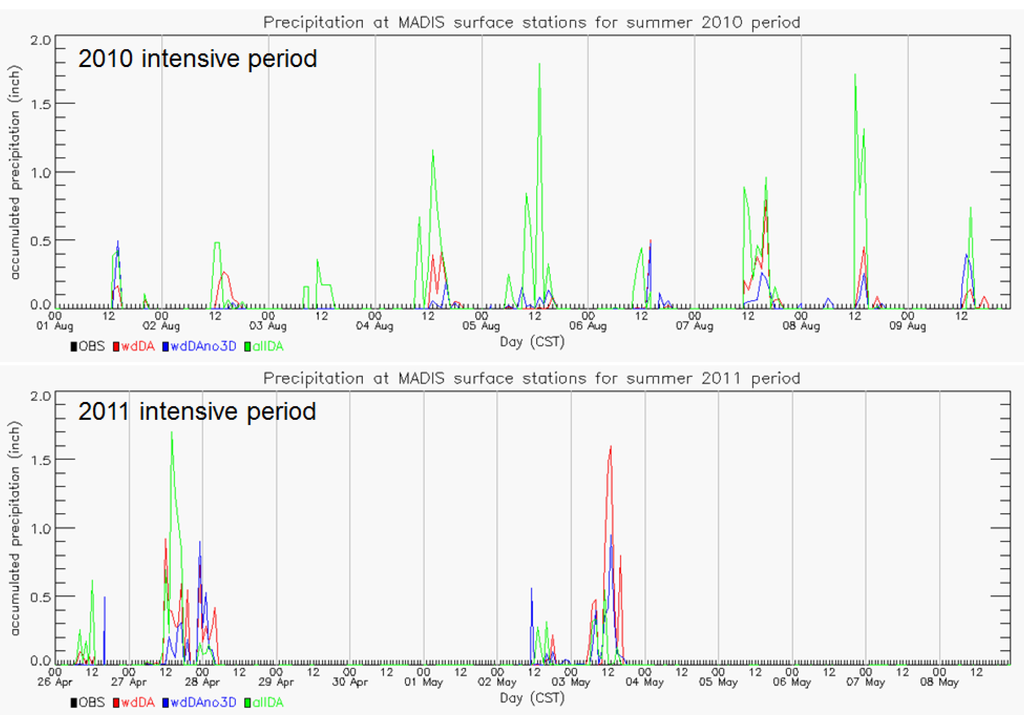1024x715 pixels.
Task: Click the '0.5' y-axis value on 2011 chart
Action: pyautogui.click(x=40, y=597)
